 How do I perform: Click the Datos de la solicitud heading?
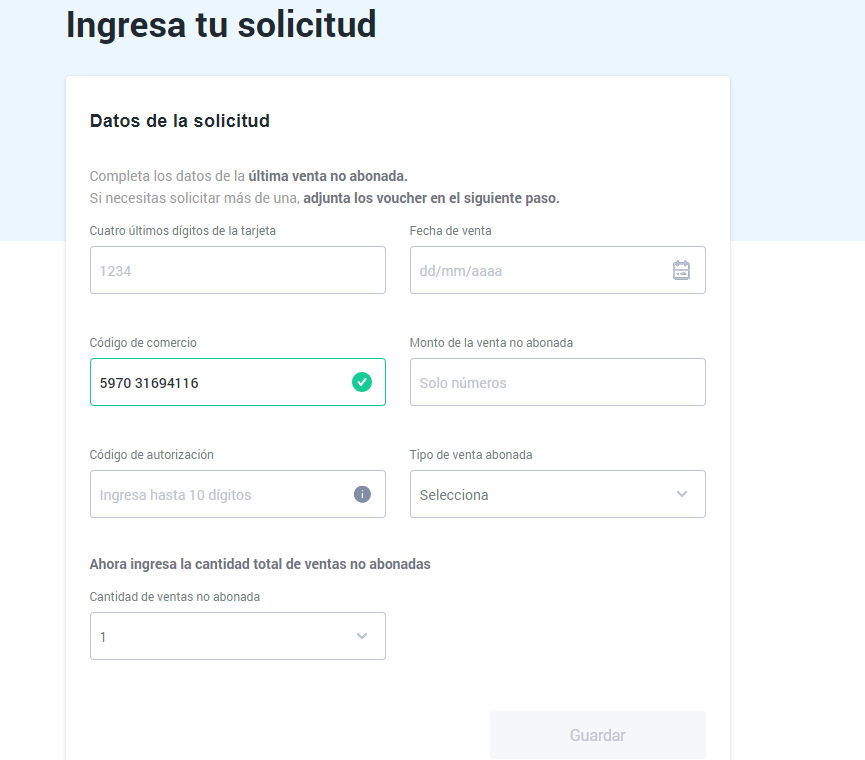pyautogui.click(x=180, y=121)
